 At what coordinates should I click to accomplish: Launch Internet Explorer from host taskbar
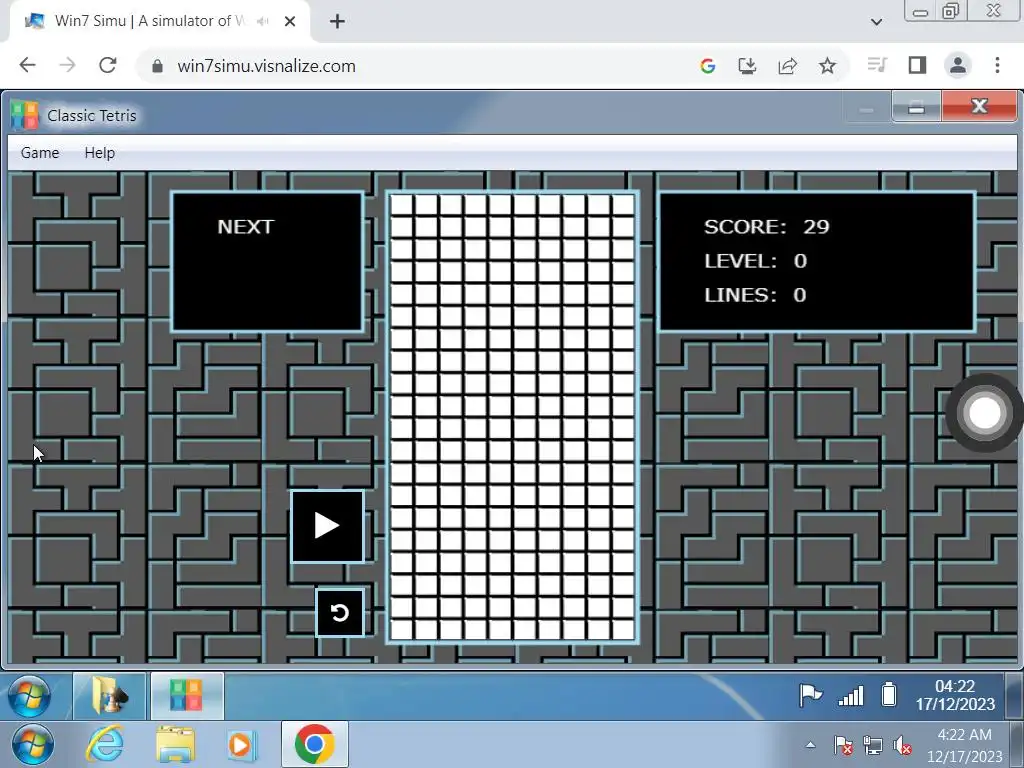click(105, 744)
